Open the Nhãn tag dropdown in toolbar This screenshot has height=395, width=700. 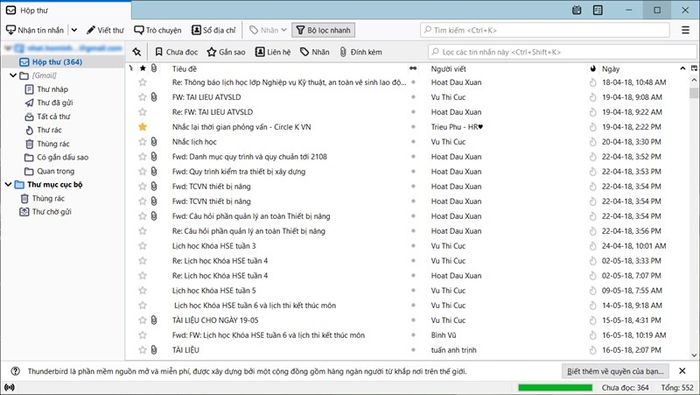point(268,30)
